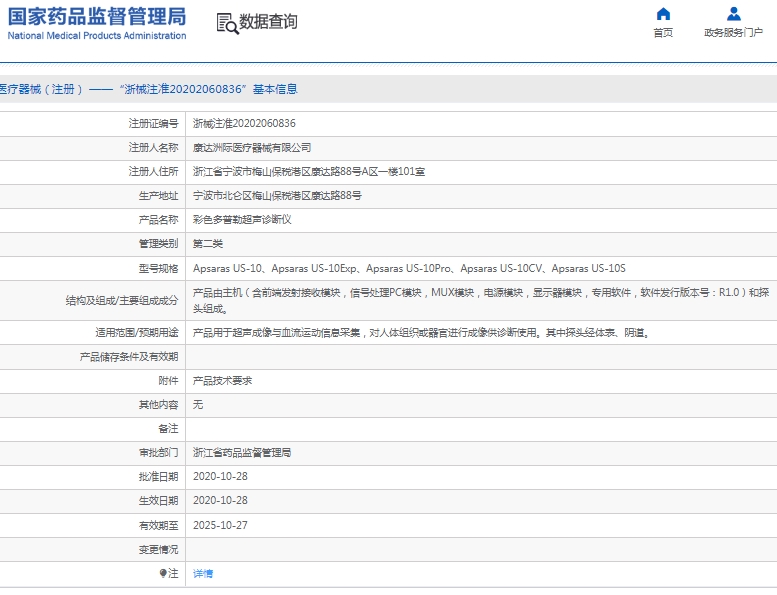Click the structure description starting 产品由主机

(481, 301)
